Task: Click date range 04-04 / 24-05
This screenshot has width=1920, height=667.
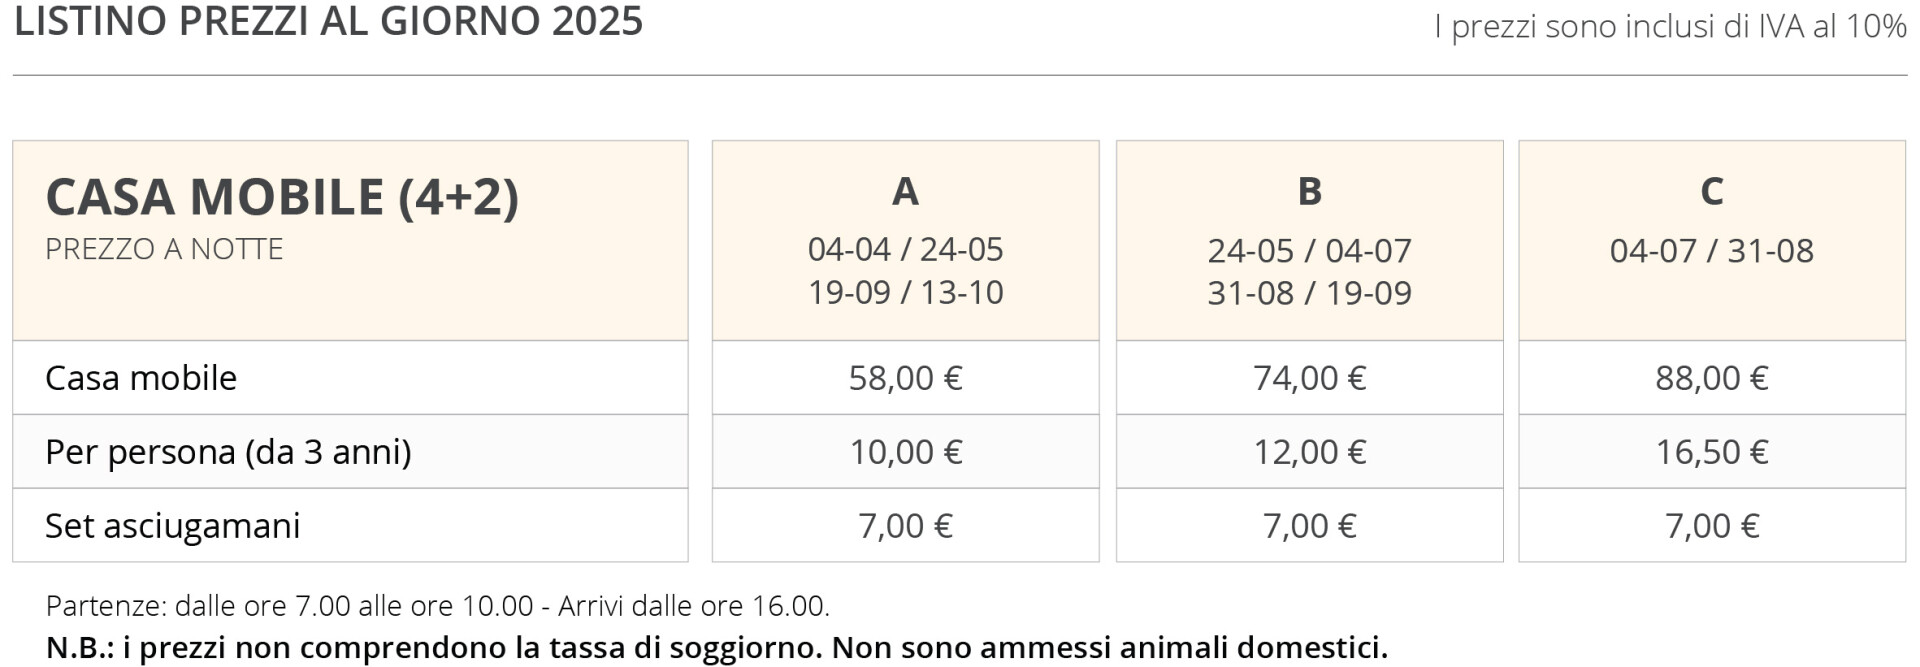Action: pos(905,249)
